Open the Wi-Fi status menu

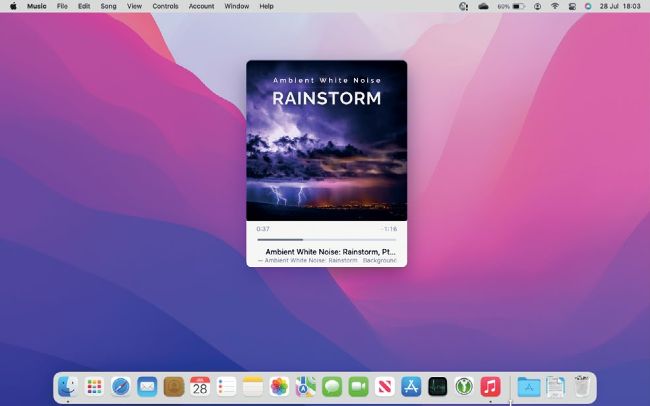[x=554, y=6]
